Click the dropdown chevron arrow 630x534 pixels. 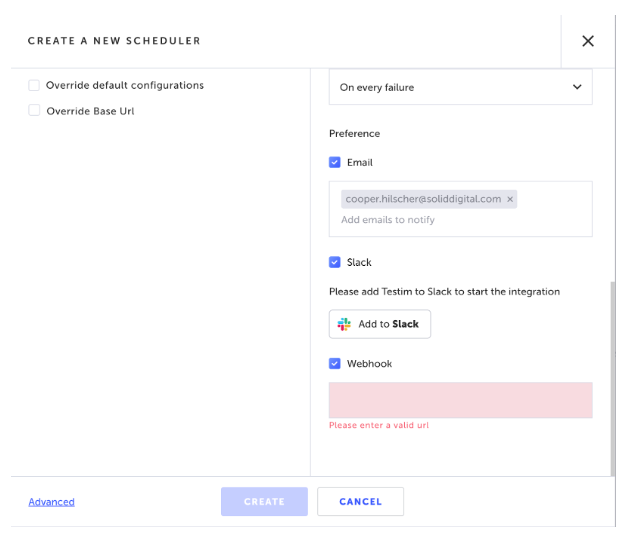[577, 87]
